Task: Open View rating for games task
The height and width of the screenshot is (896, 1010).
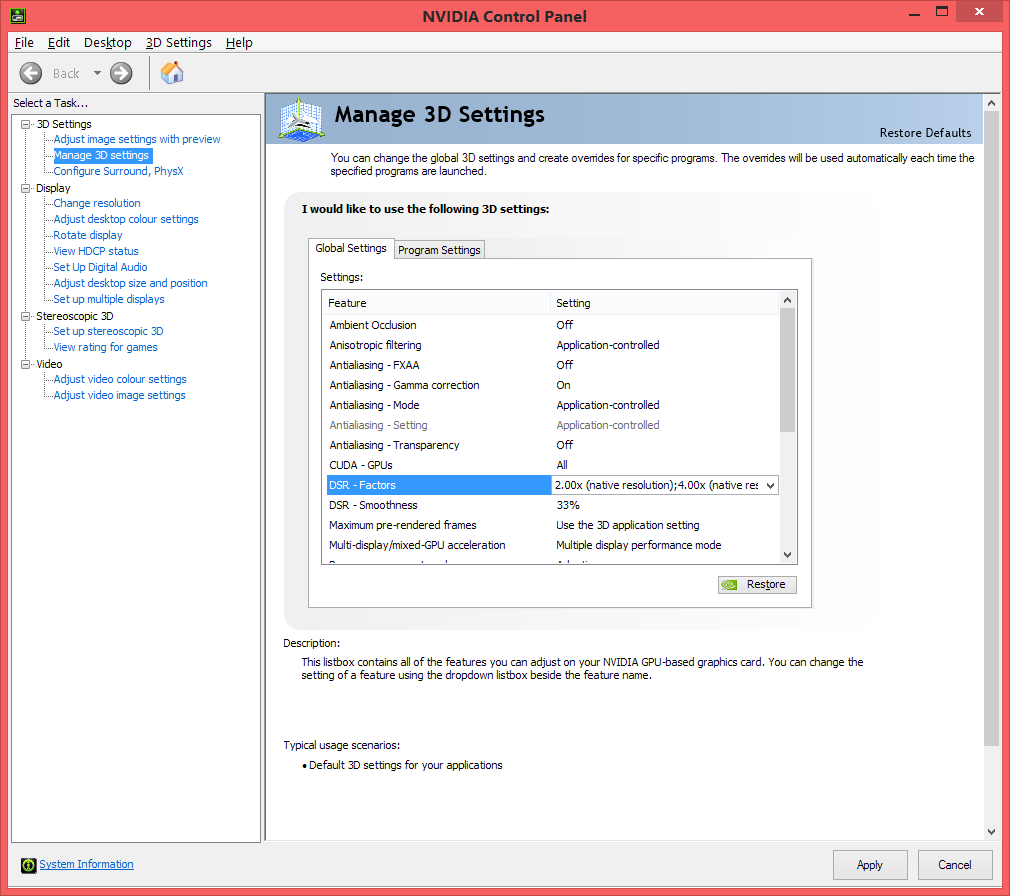Action: click(x=106, y=348)
